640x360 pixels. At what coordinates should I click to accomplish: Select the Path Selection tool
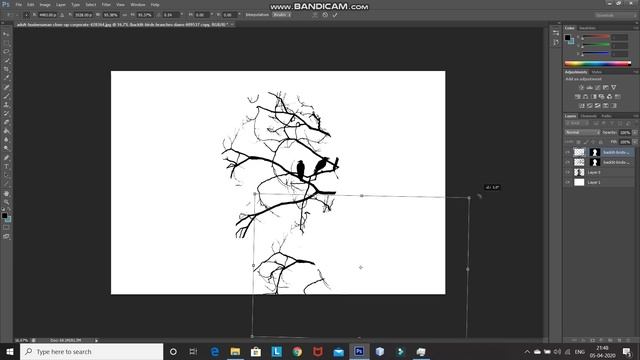(x=6, y=175)
